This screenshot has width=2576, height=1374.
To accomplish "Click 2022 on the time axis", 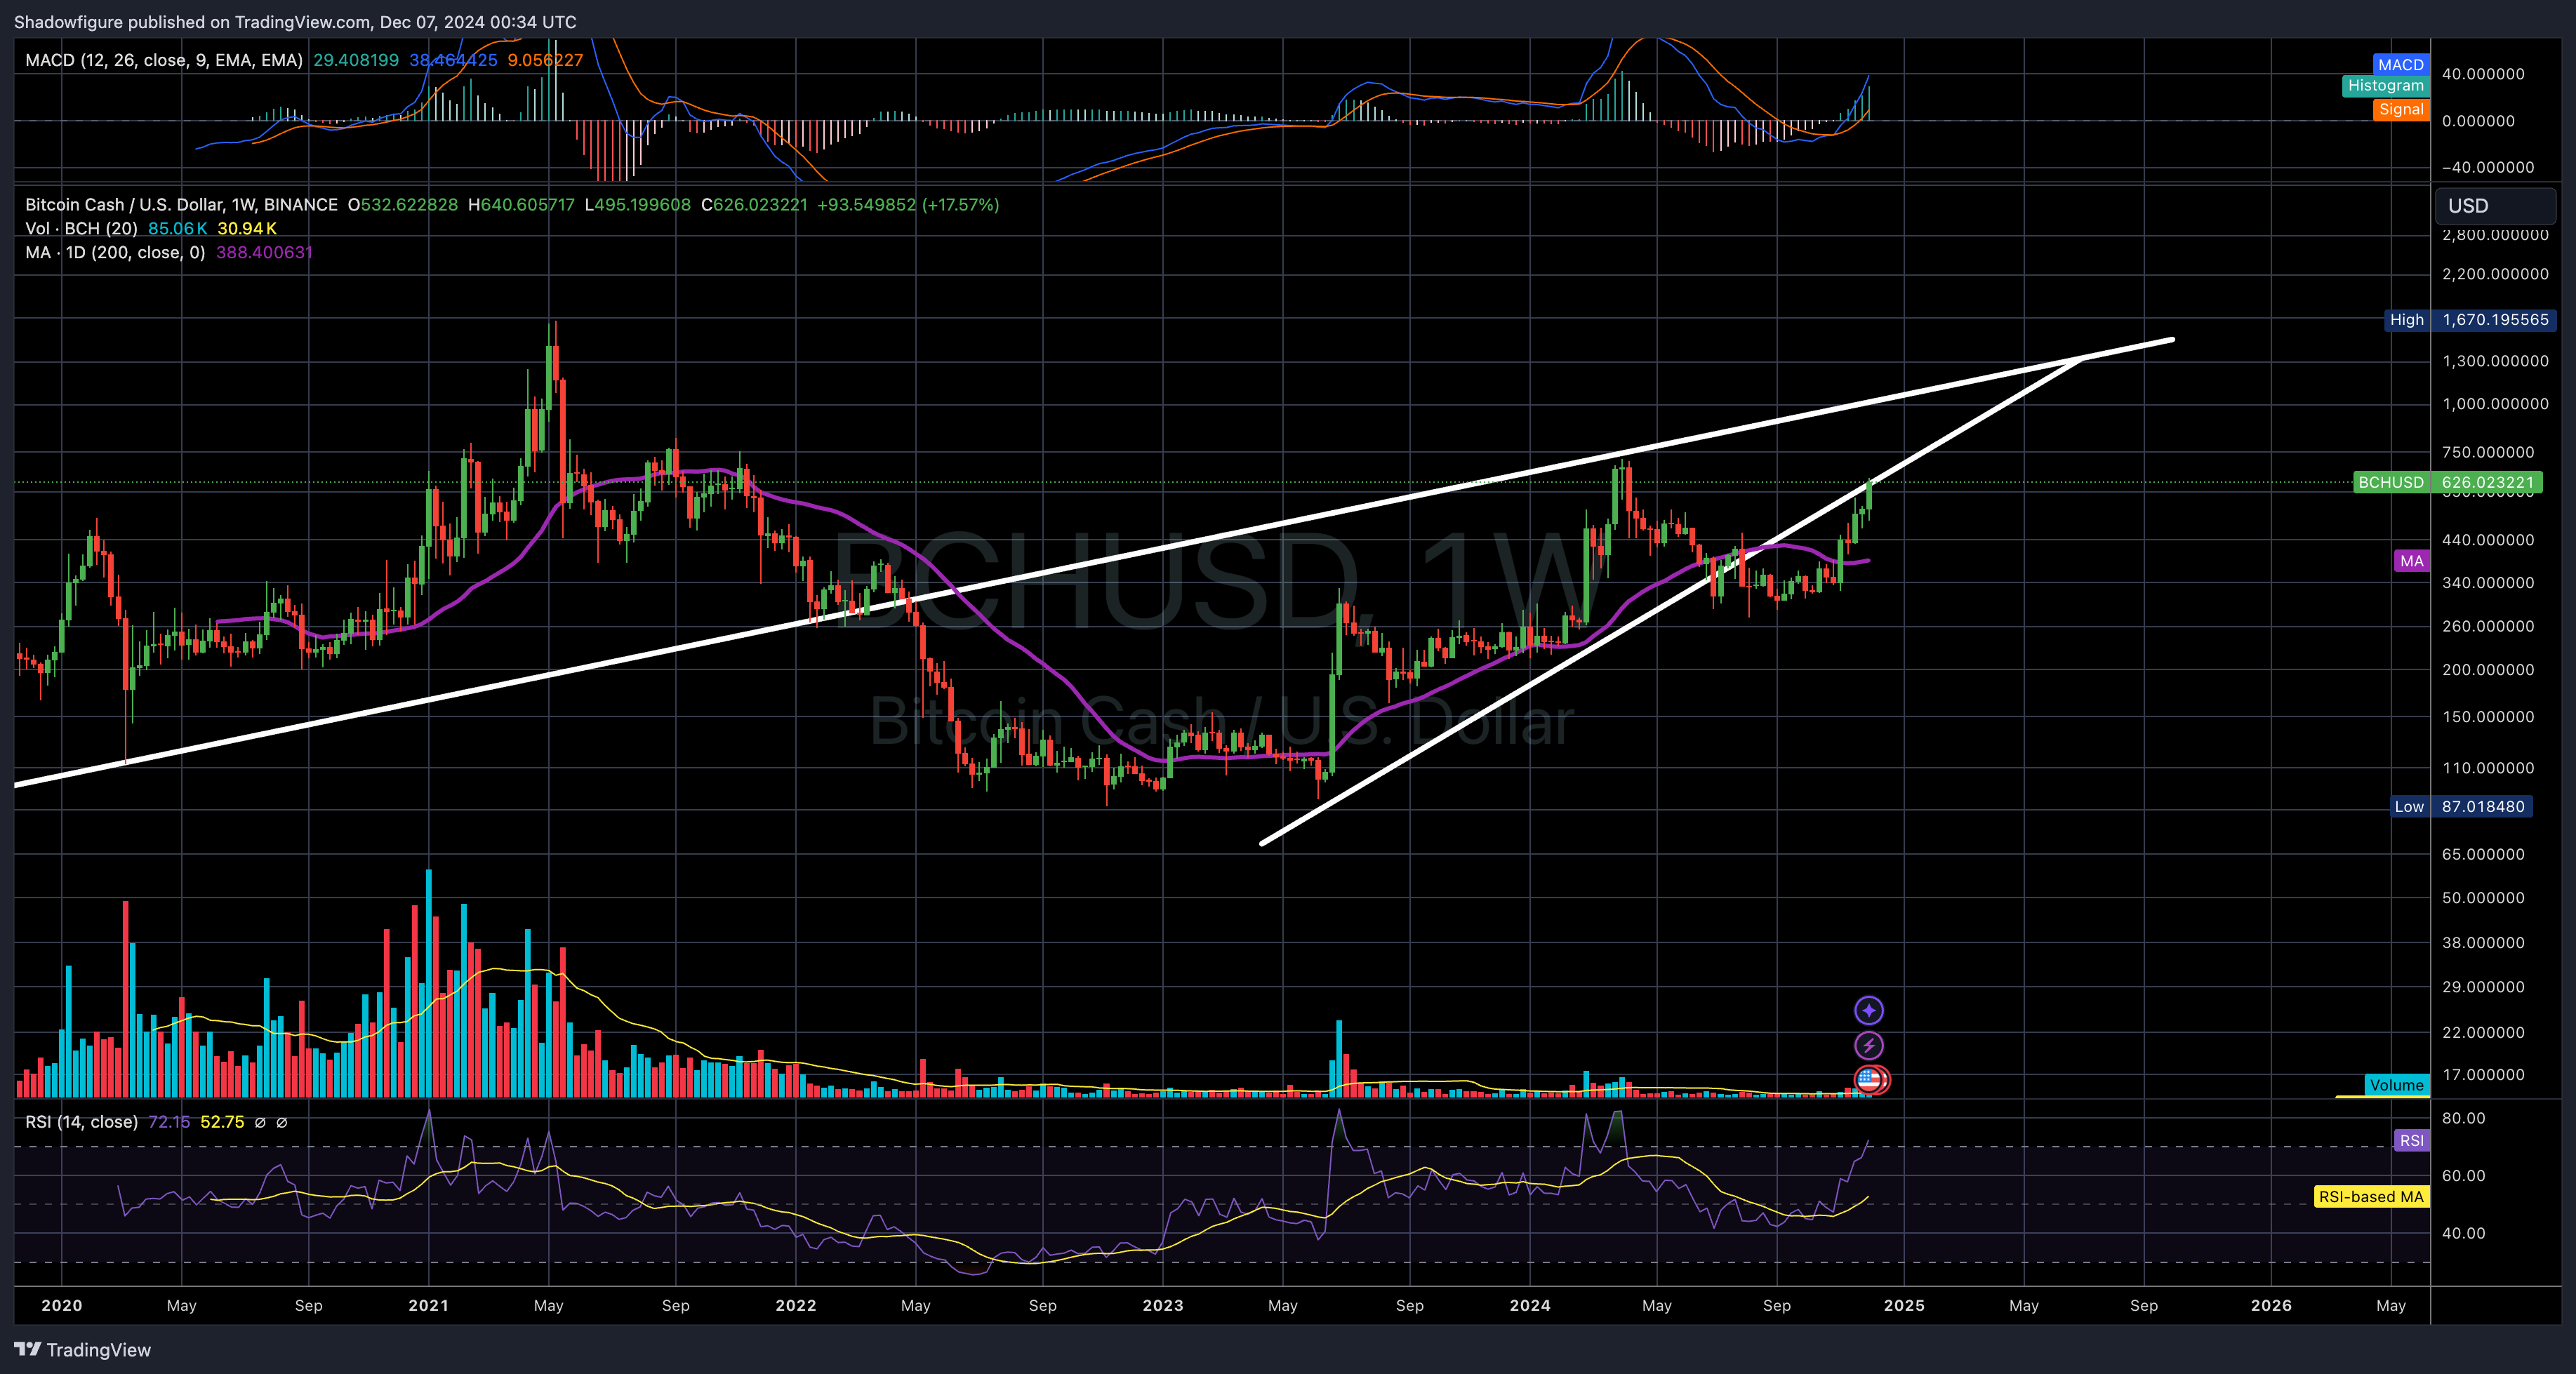I will 796,1306.
